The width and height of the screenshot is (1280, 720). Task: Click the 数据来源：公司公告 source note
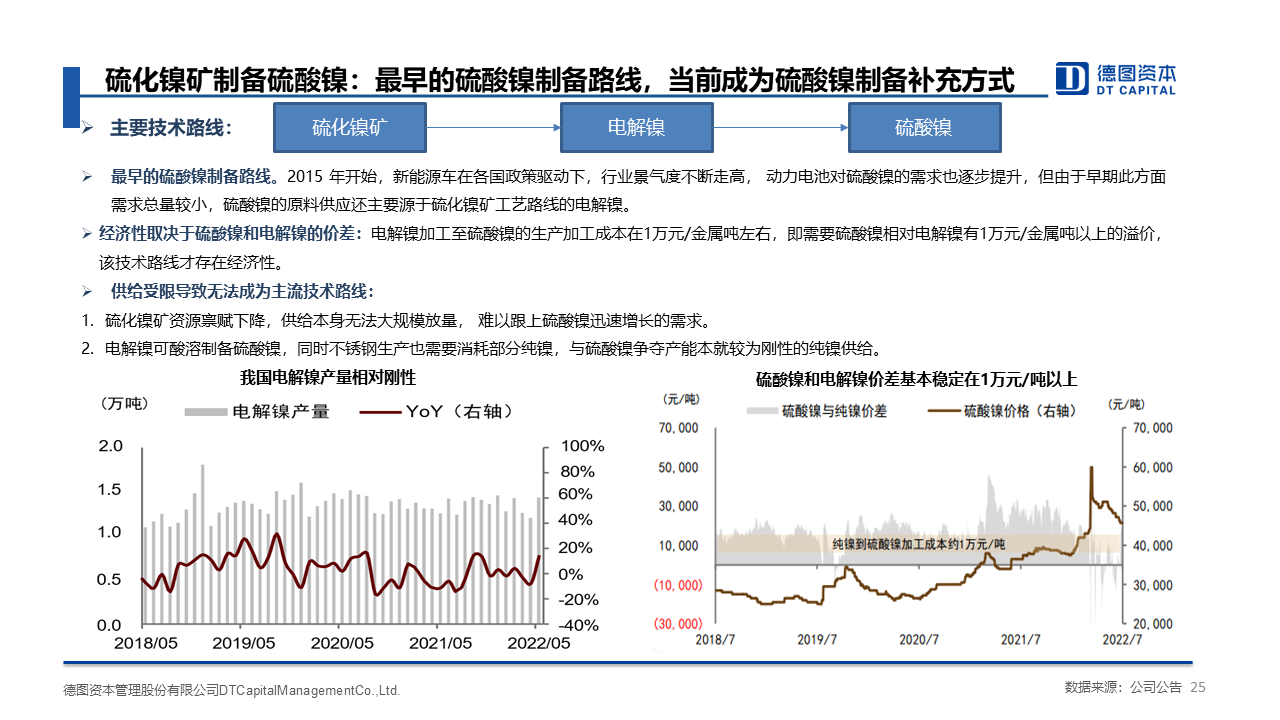[1123, 688]
